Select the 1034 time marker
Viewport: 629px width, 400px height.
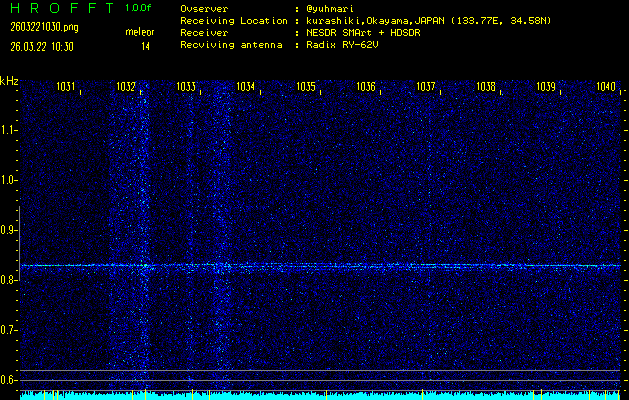click(246, 88)
